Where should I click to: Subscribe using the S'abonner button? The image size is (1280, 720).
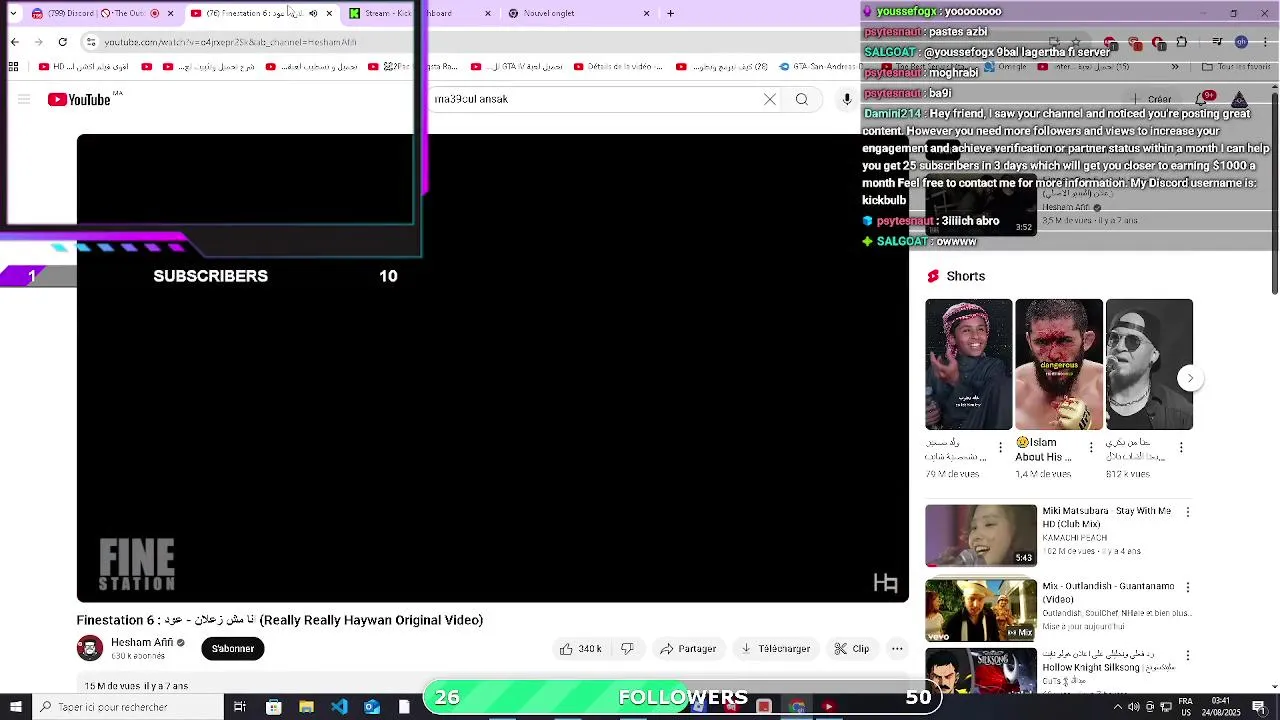click(x=233, y=649)
